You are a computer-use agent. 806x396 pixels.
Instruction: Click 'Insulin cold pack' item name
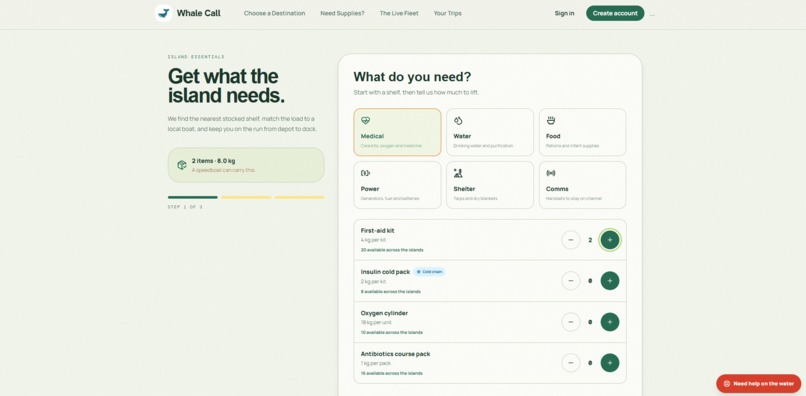[x=385, y=272]
